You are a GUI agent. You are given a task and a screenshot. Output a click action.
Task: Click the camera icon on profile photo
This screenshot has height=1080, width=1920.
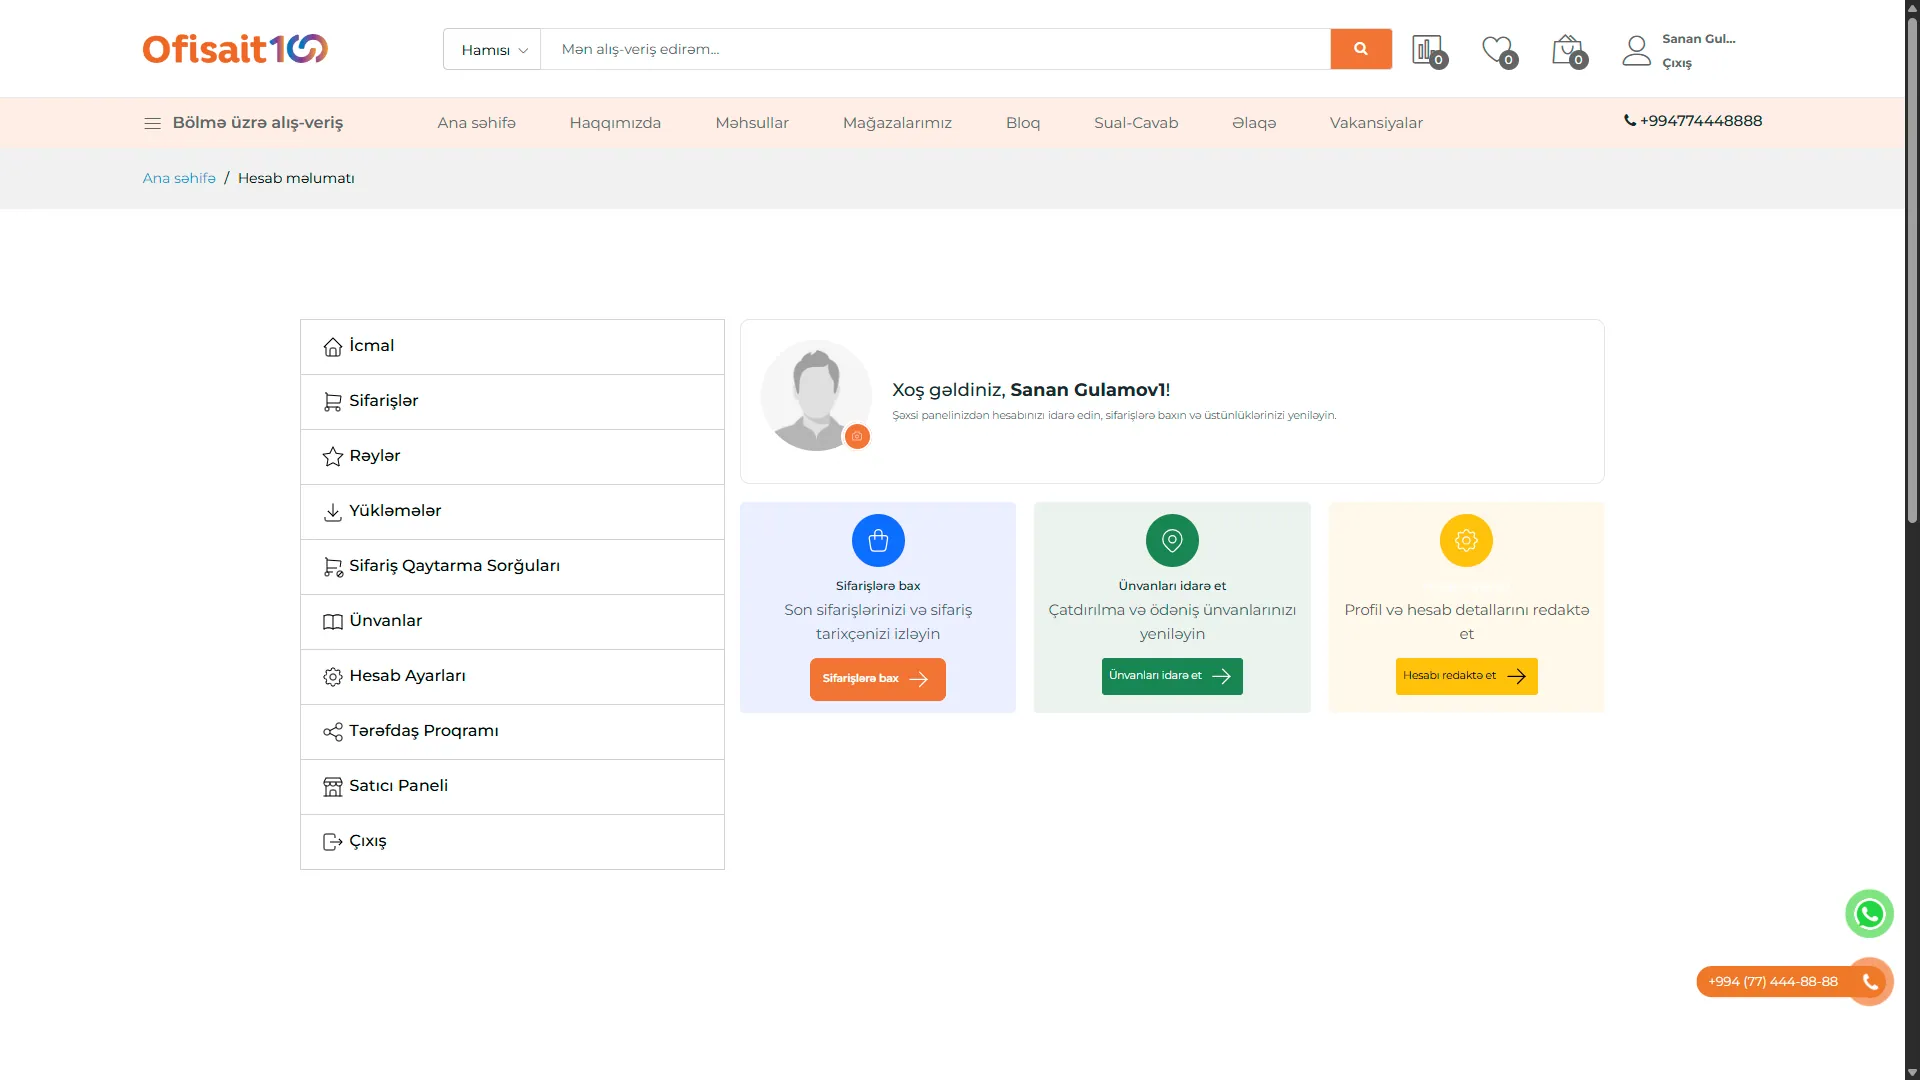tap(857, 436)
